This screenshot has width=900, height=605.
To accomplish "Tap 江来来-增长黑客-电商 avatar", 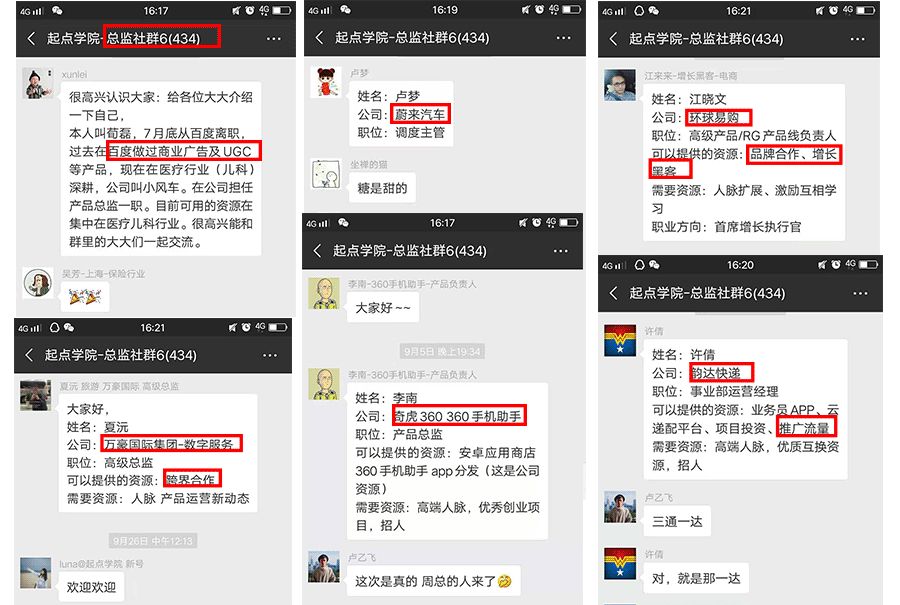I will coord(619,85).
